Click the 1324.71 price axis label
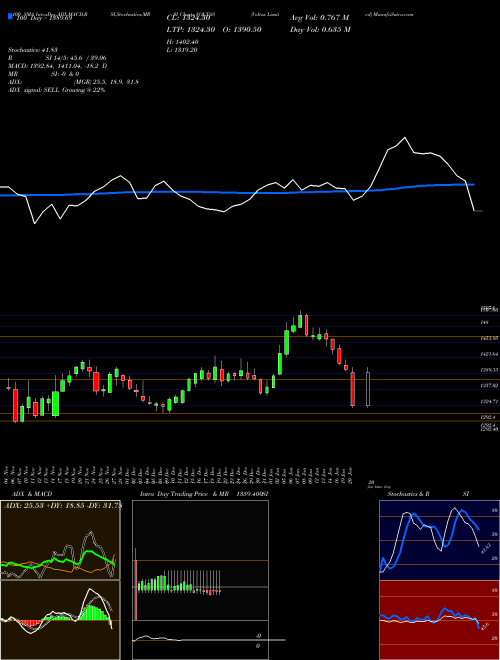Screen dimensions: 500x660 point(490,402)
